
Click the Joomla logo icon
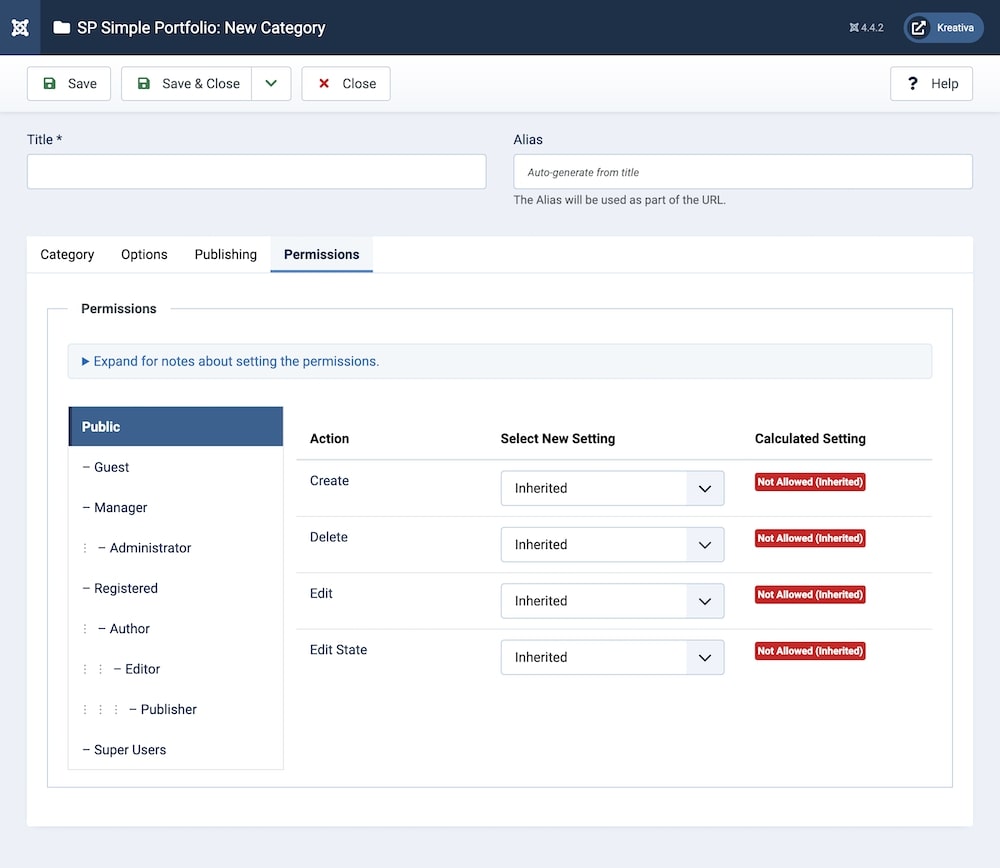[x=20, y=27]
